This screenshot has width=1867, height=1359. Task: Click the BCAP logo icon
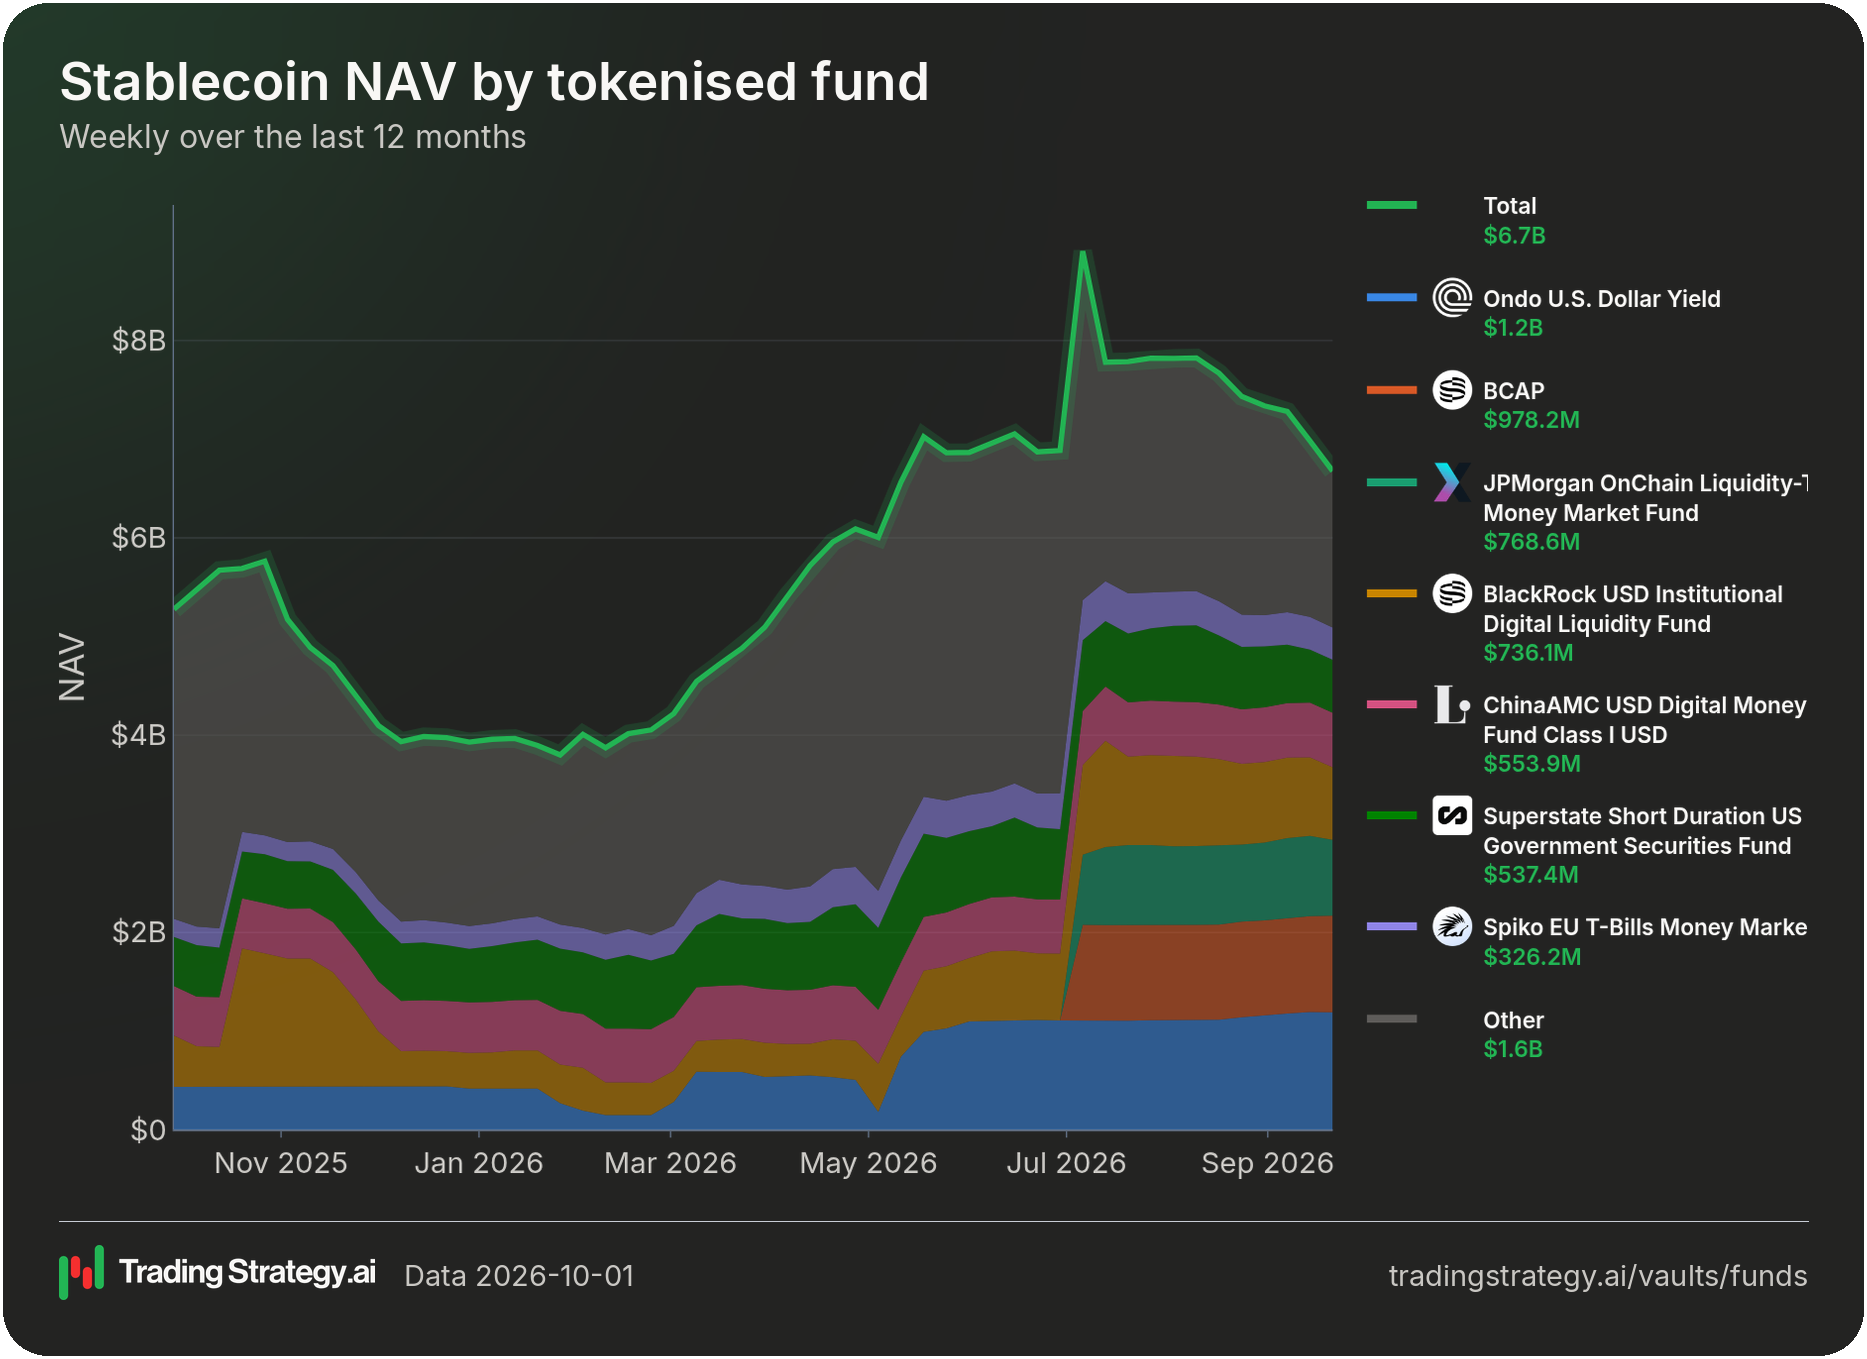click(x=1452, y=390)
